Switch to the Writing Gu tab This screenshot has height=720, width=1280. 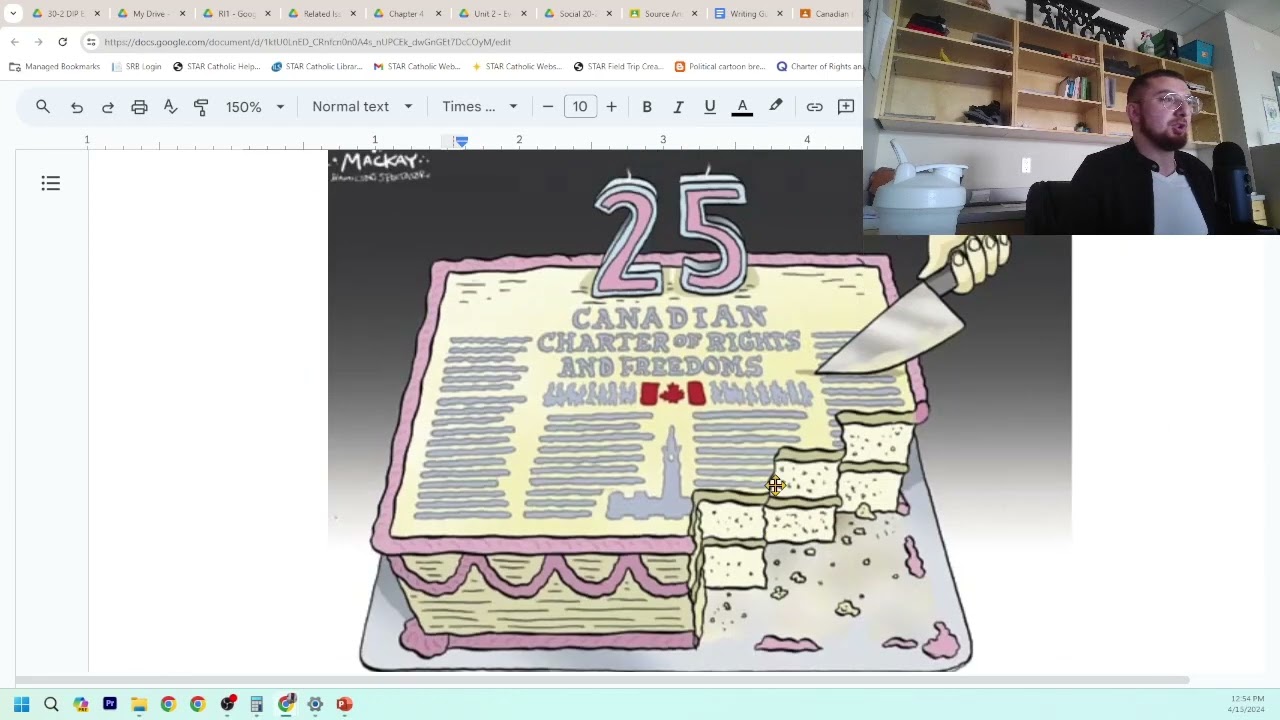[x=748, y=14]
